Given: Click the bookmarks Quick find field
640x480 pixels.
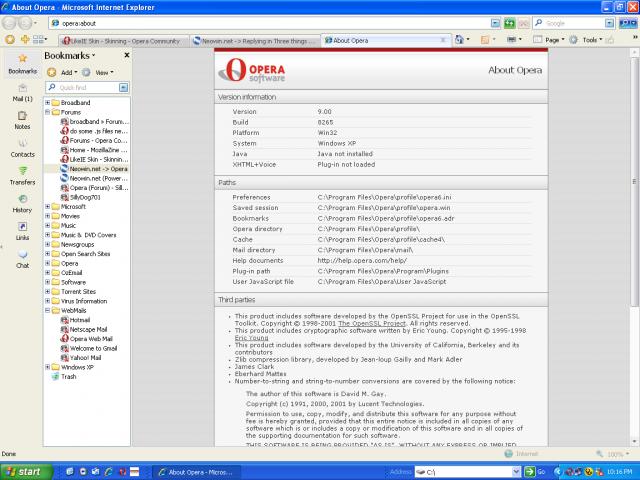Looking at the screenshot, I should coord(84,88).
